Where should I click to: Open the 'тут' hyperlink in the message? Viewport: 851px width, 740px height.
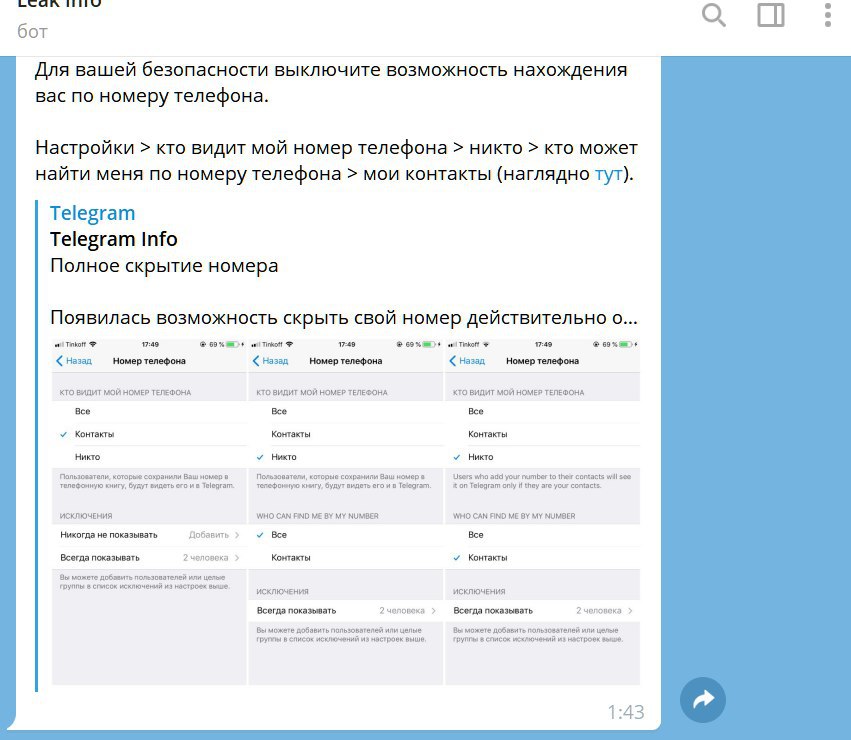pyautogui.click(x=608, y=174)
